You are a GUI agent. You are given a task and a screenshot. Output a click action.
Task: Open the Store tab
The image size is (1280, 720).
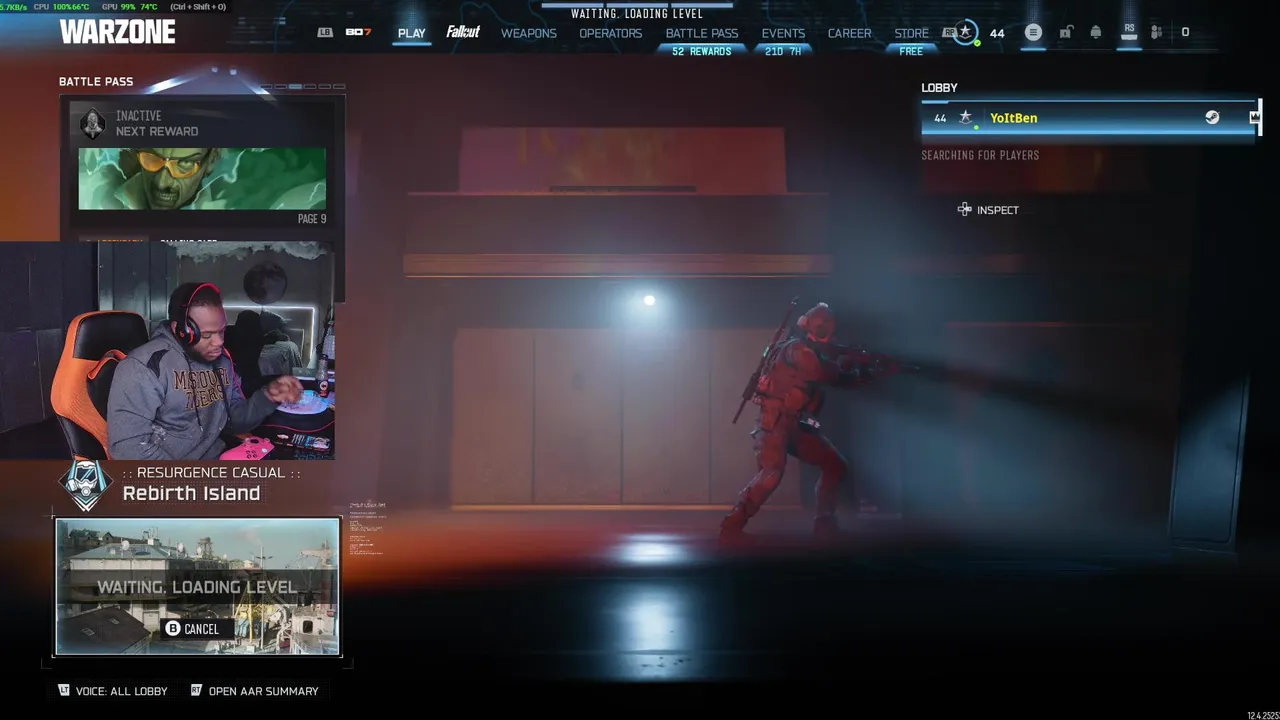pyautogui.click(x=911, y=33)
